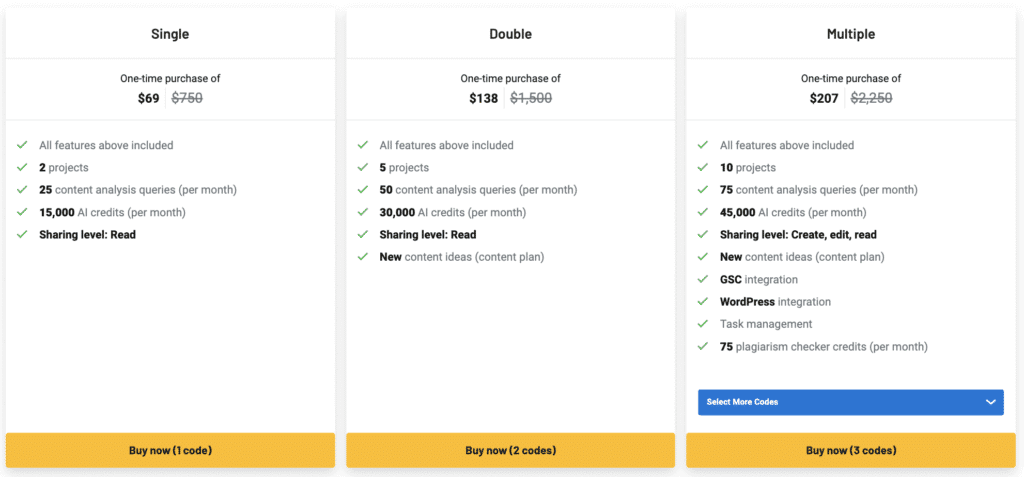Select the Single plan heading
The width and height of the screenshot is (1024, 477).
pos(170,34)
